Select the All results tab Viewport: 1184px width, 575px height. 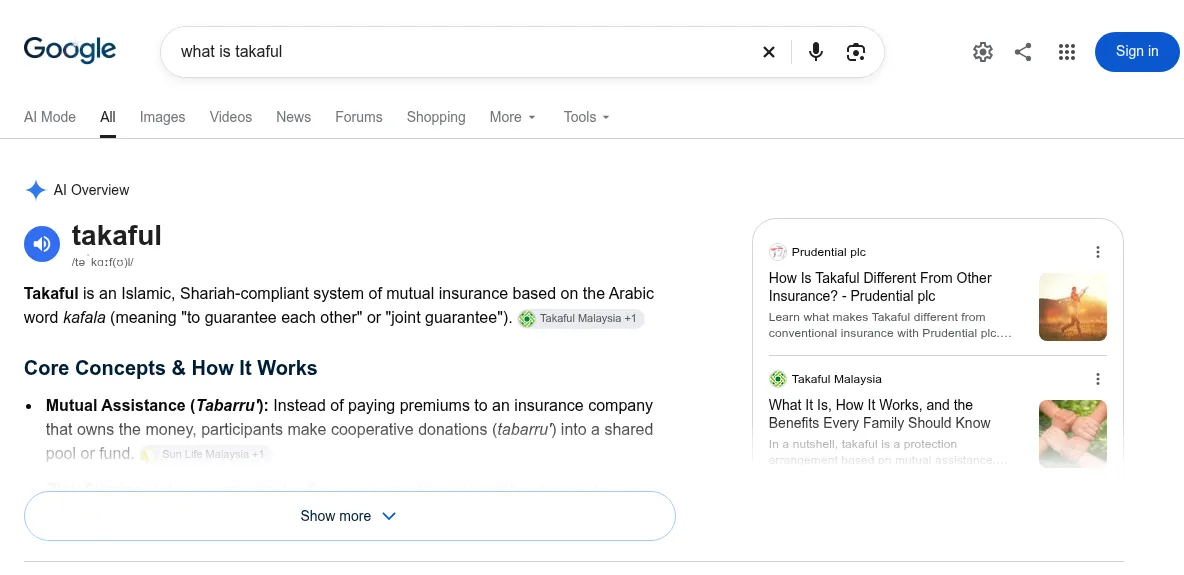108,117
